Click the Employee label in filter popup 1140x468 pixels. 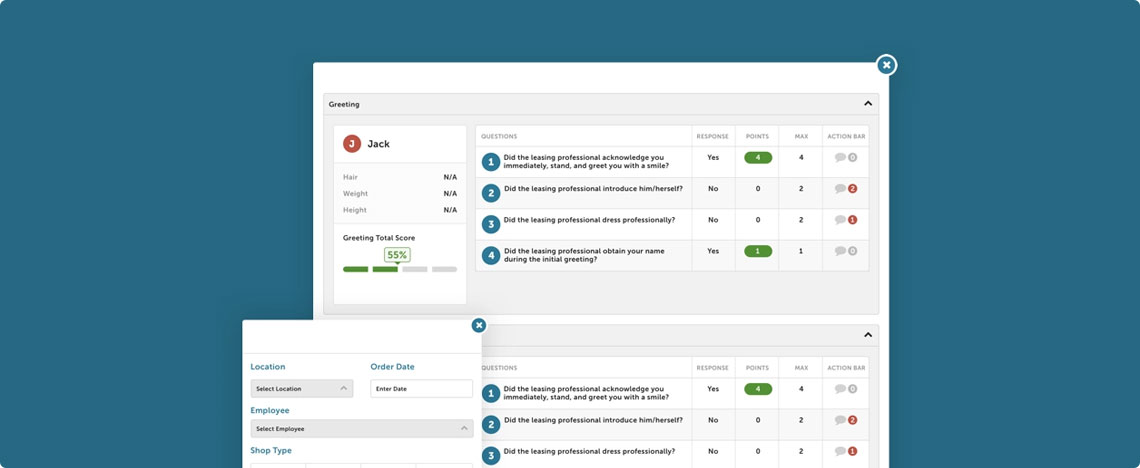click(270, 411)
